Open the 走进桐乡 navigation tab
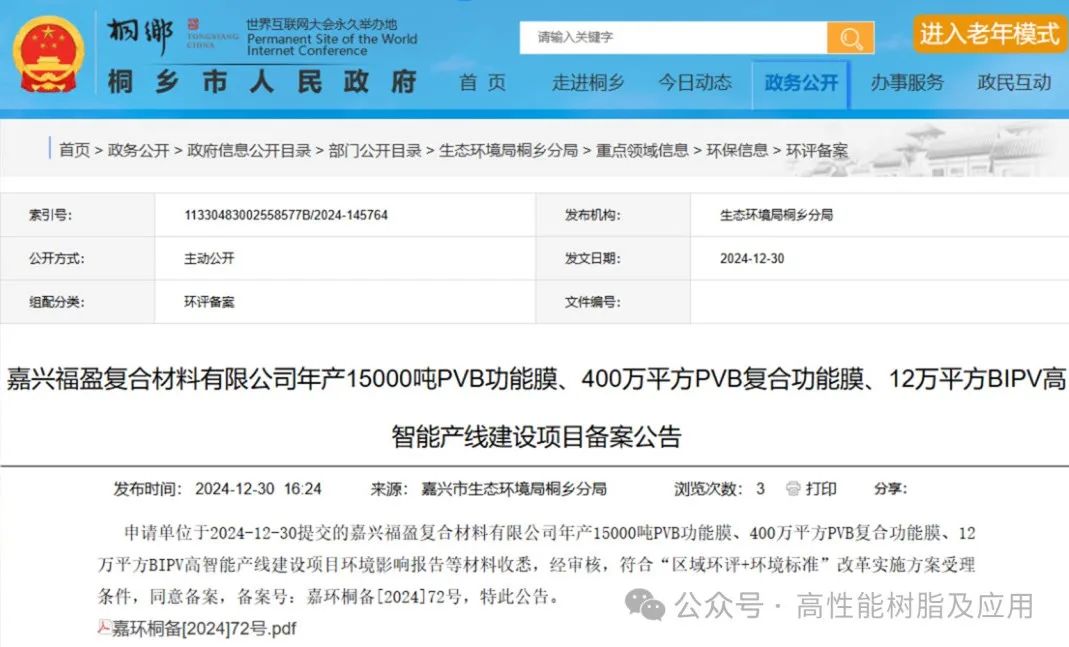 pos(588,83)
